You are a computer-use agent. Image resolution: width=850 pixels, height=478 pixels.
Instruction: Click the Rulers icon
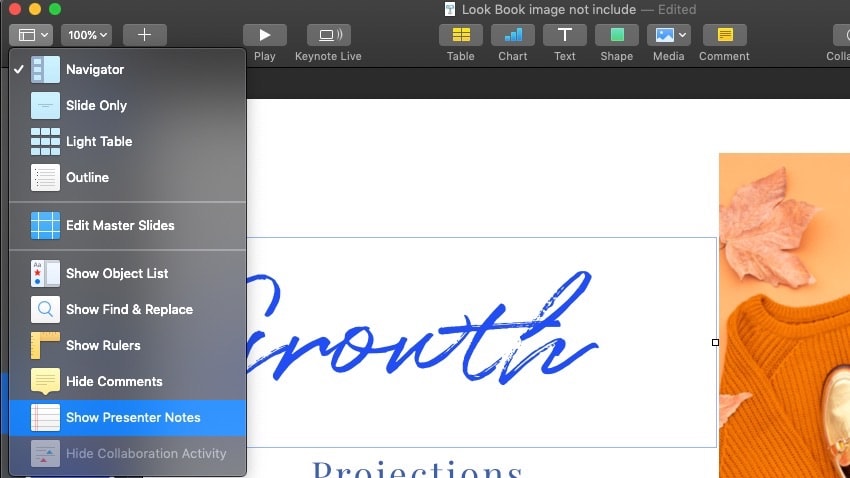[45, 345]
